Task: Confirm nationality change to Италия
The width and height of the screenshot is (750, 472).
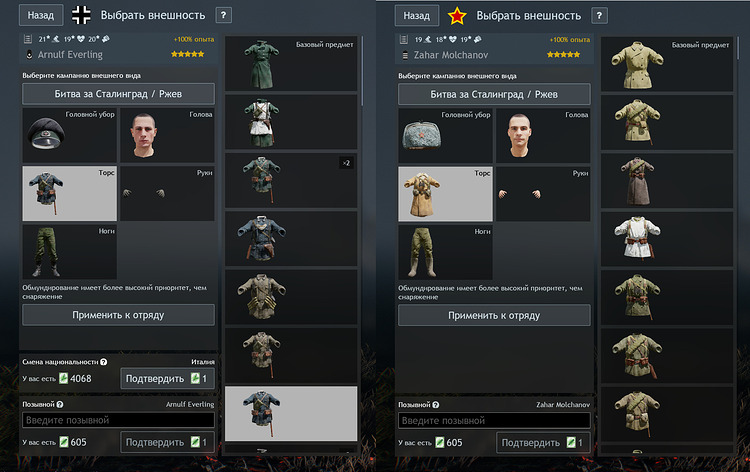Action: pyautogui.click(x=167, y=379)
